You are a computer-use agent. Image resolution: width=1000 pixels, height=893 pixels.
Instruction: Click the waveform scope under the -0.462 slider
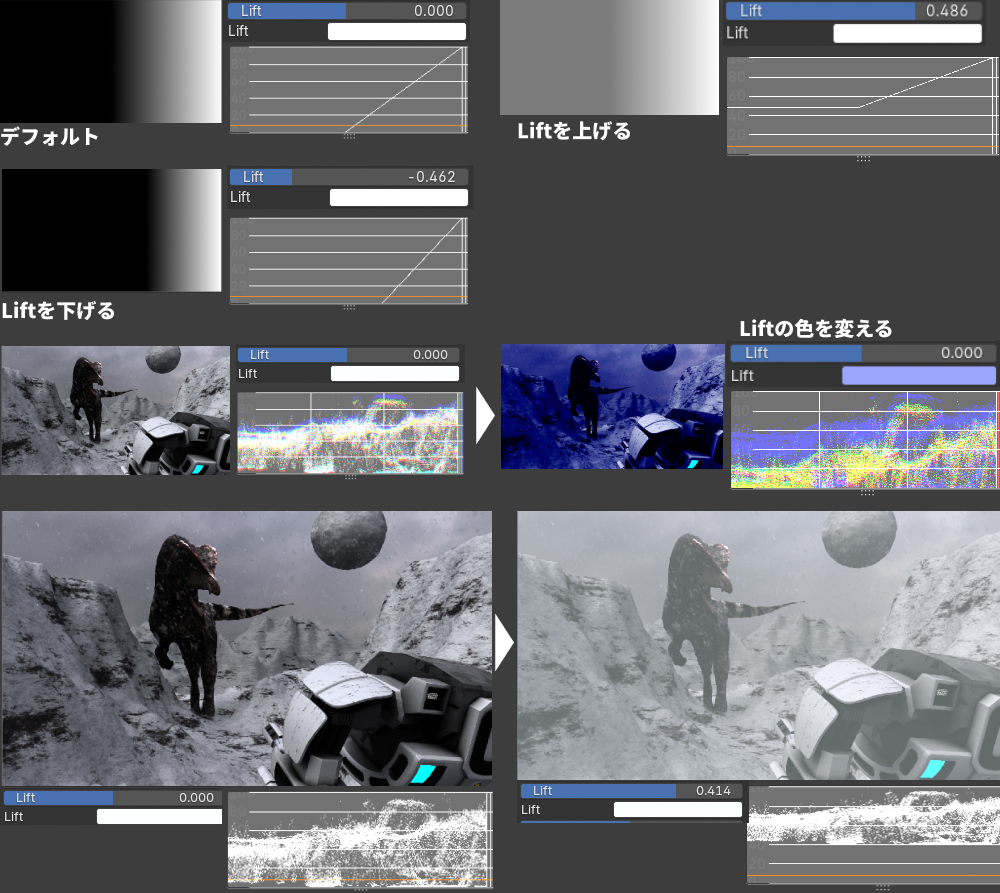coord(348,260)
